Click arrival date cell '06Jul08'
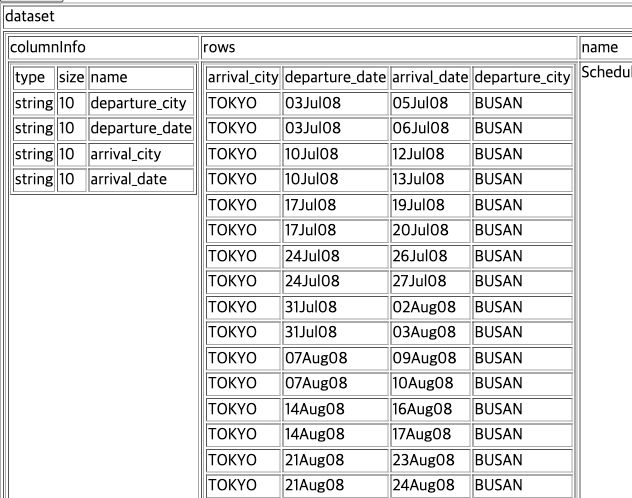This screenshot has height=498, width=632. 430,129
